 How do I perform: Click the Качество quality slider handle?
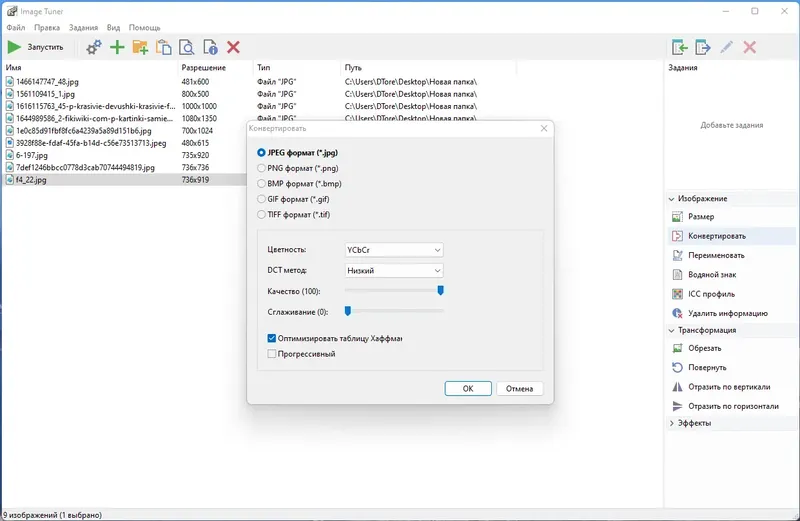point(440,290)
